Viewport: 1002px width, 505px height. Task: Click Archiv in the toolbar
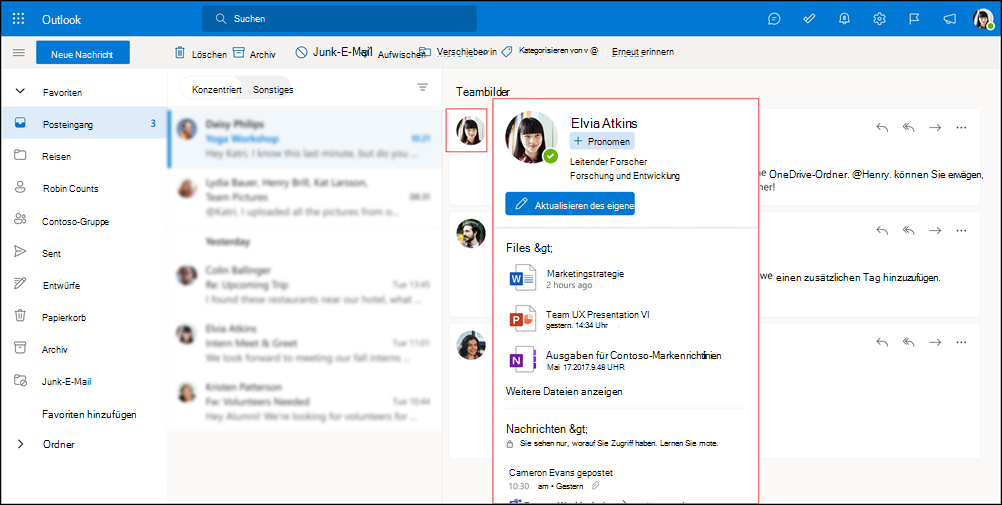(254, 54)
